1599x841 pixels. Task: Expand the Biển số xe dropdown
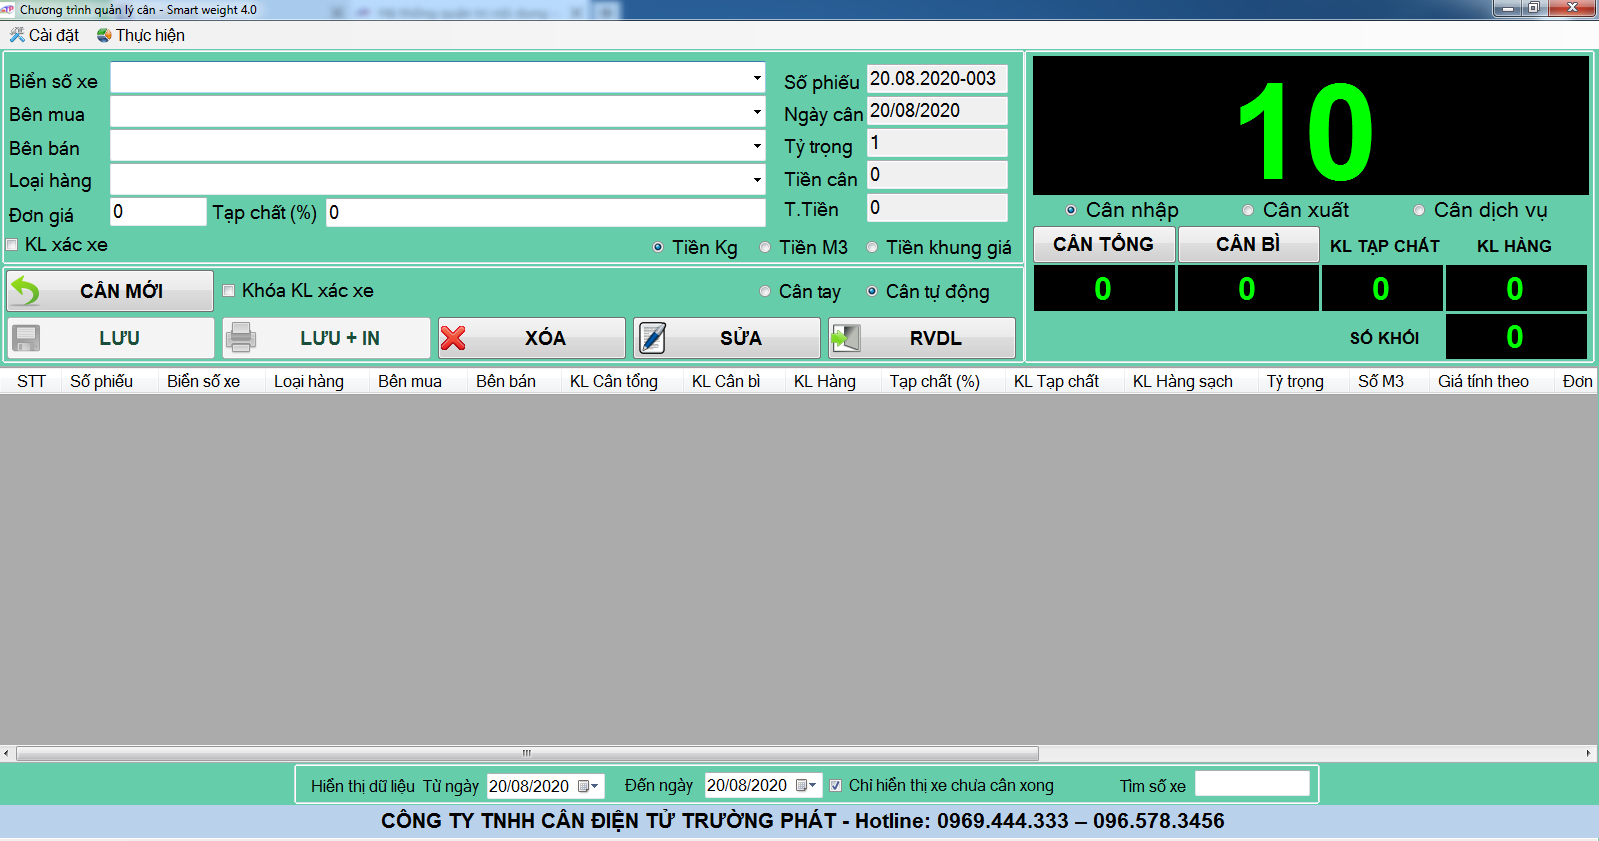[757, 78]
